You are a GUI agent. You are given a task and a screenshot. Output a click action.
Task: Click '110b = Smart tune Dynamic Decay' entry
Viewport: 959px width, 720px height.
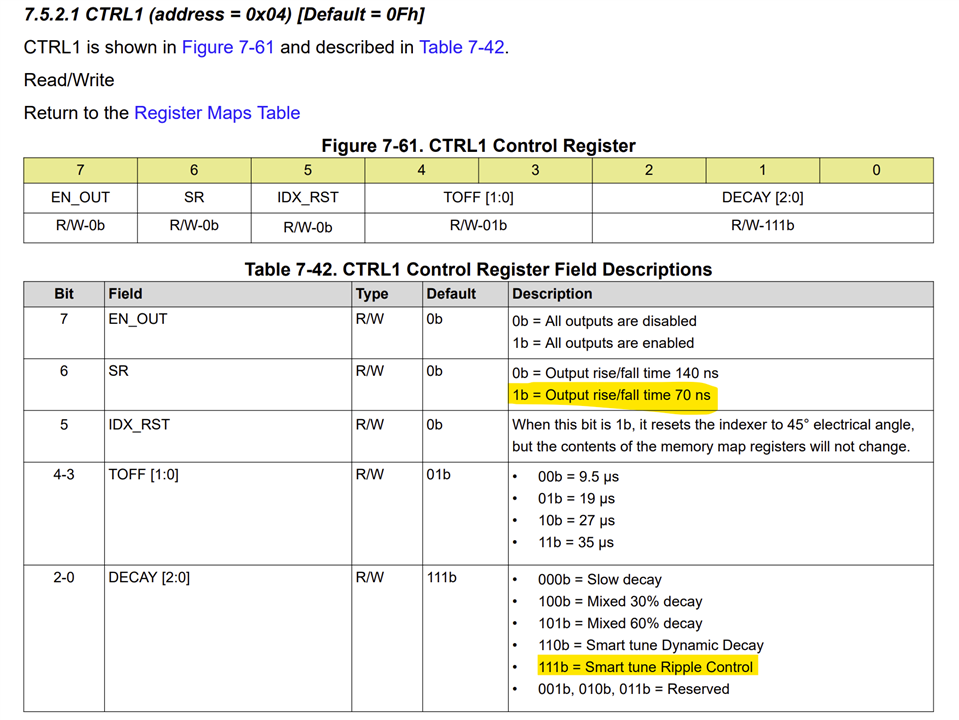(x=651, y=645)
